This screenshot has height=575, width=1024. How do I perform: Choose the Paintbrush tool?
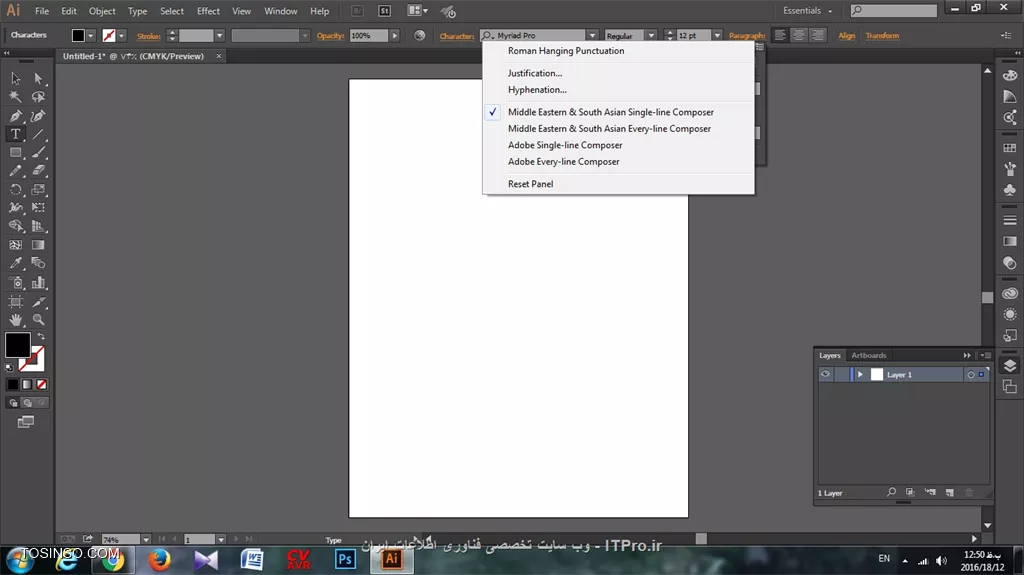38,152
